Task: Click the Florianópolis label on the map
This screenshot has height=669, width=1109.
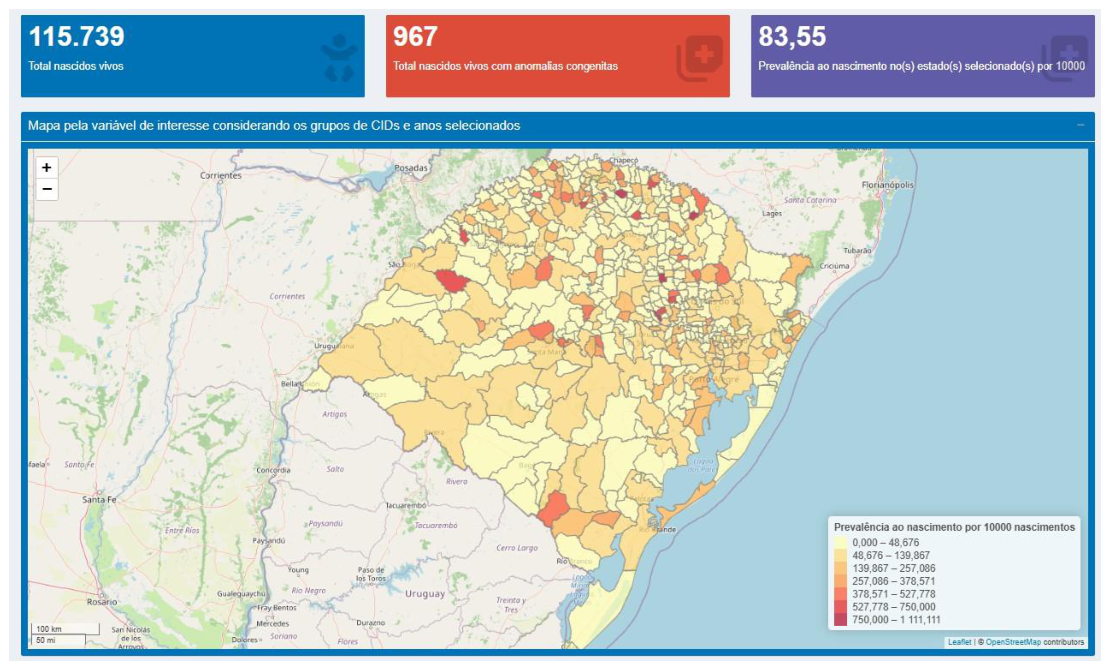Action: pos(888,185)
